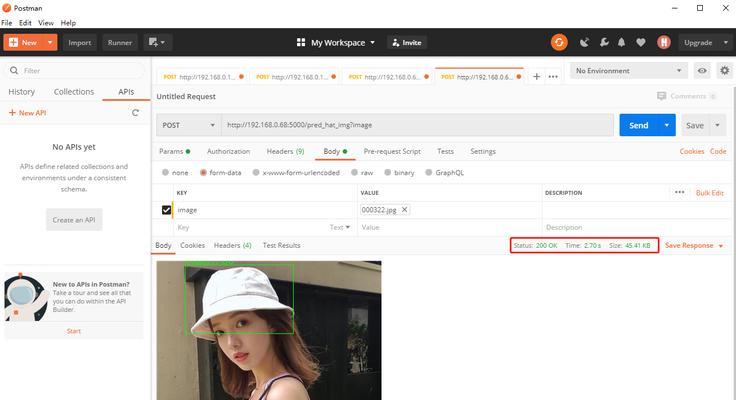Open the File menu
This screenshot has height=400, width=736.
(7, 23)
